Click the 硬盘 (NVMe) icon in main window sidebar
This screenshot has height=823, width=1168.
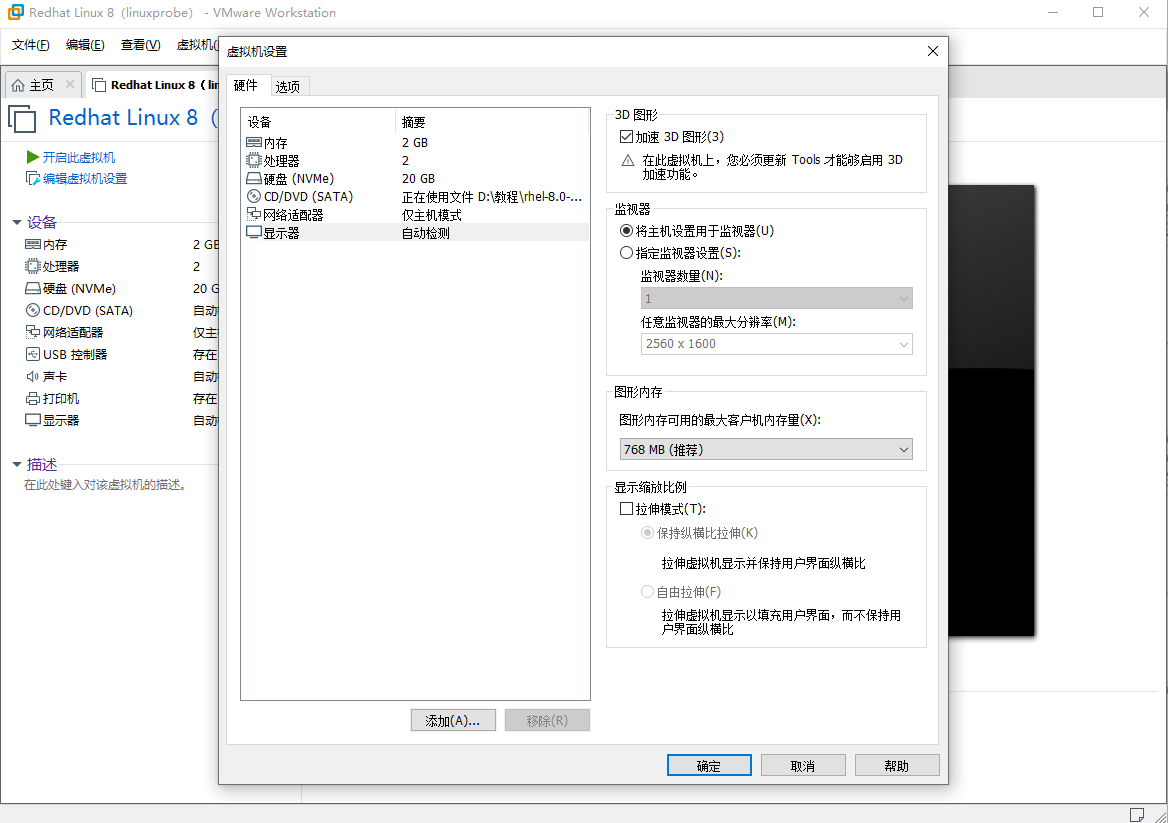(33, 288)
